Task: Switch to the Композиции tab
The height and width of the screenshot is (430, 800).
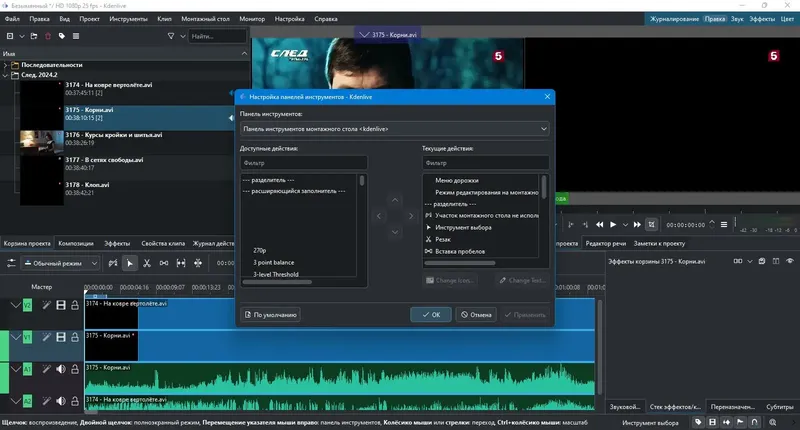Action: pos(76,243)
